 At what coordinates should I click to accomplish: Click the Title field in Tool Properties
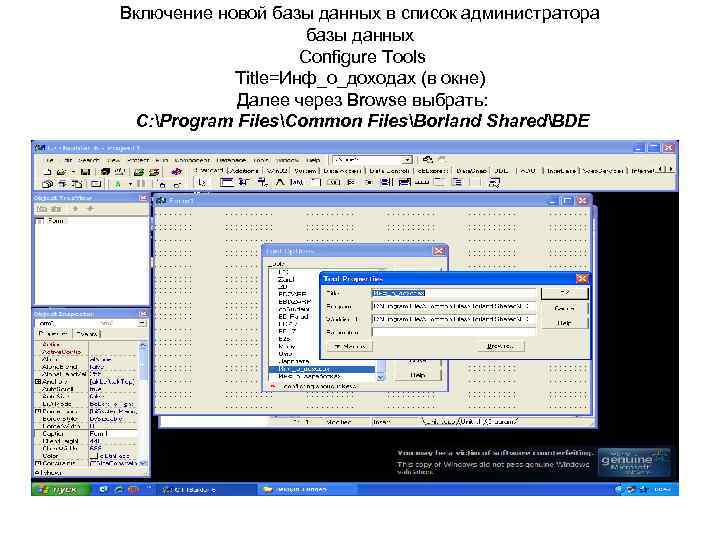(x=453, y=293)
